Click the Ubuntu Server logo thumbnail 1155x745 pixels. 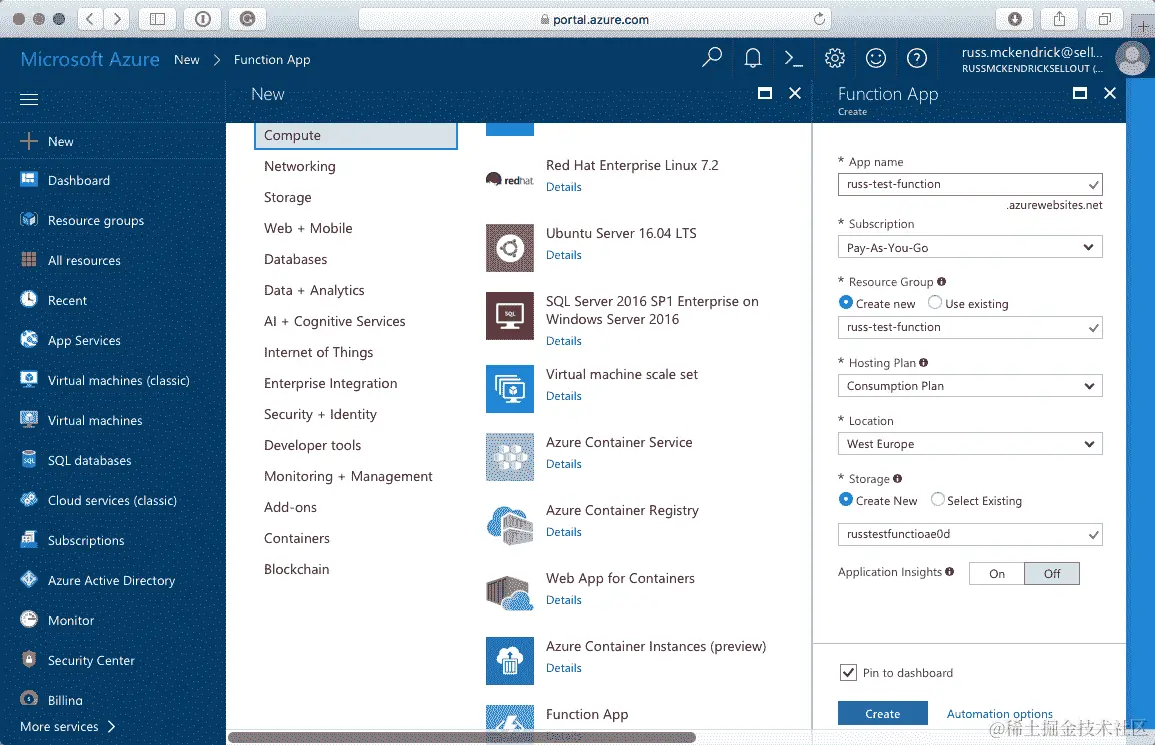tap(510, 248)
